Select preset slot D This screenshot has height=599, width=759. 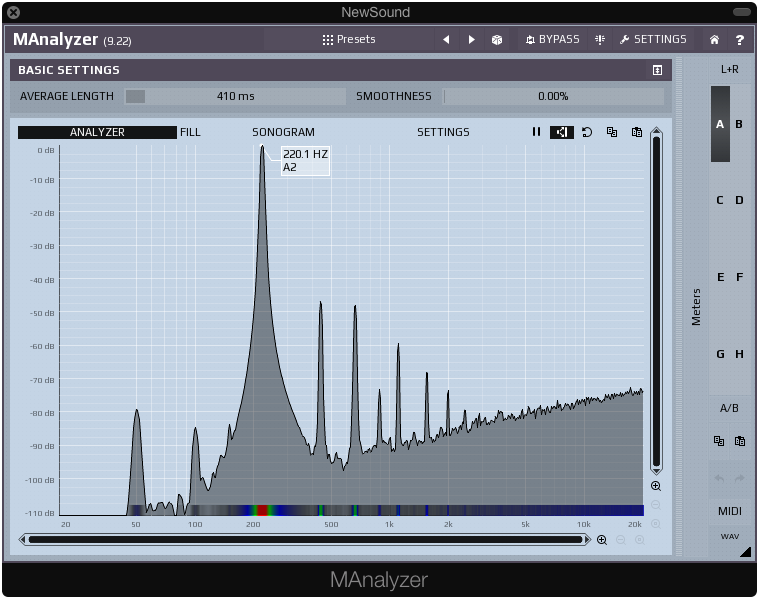[x=739, y=200]
